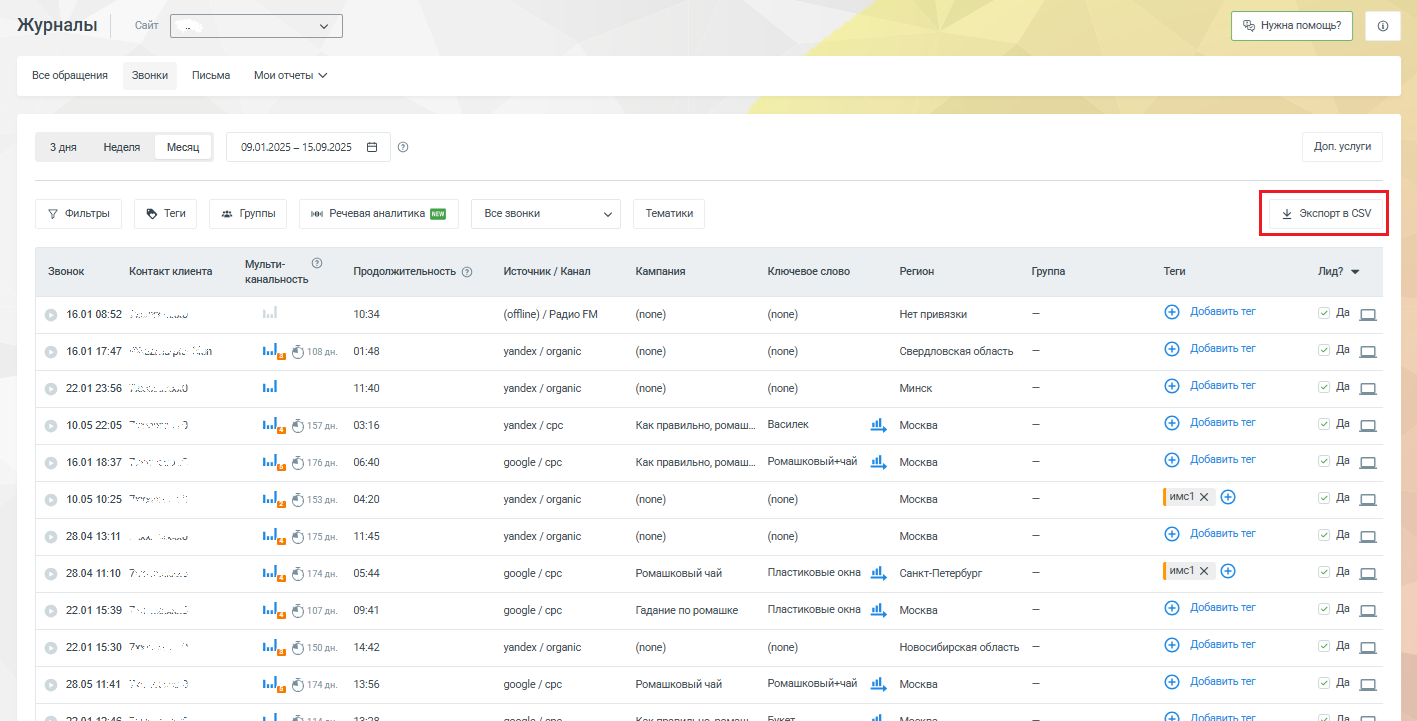Play the call recording from 28.04 11:10
1417x721 pixels.
pyautogui.click(x=51, y=574)
